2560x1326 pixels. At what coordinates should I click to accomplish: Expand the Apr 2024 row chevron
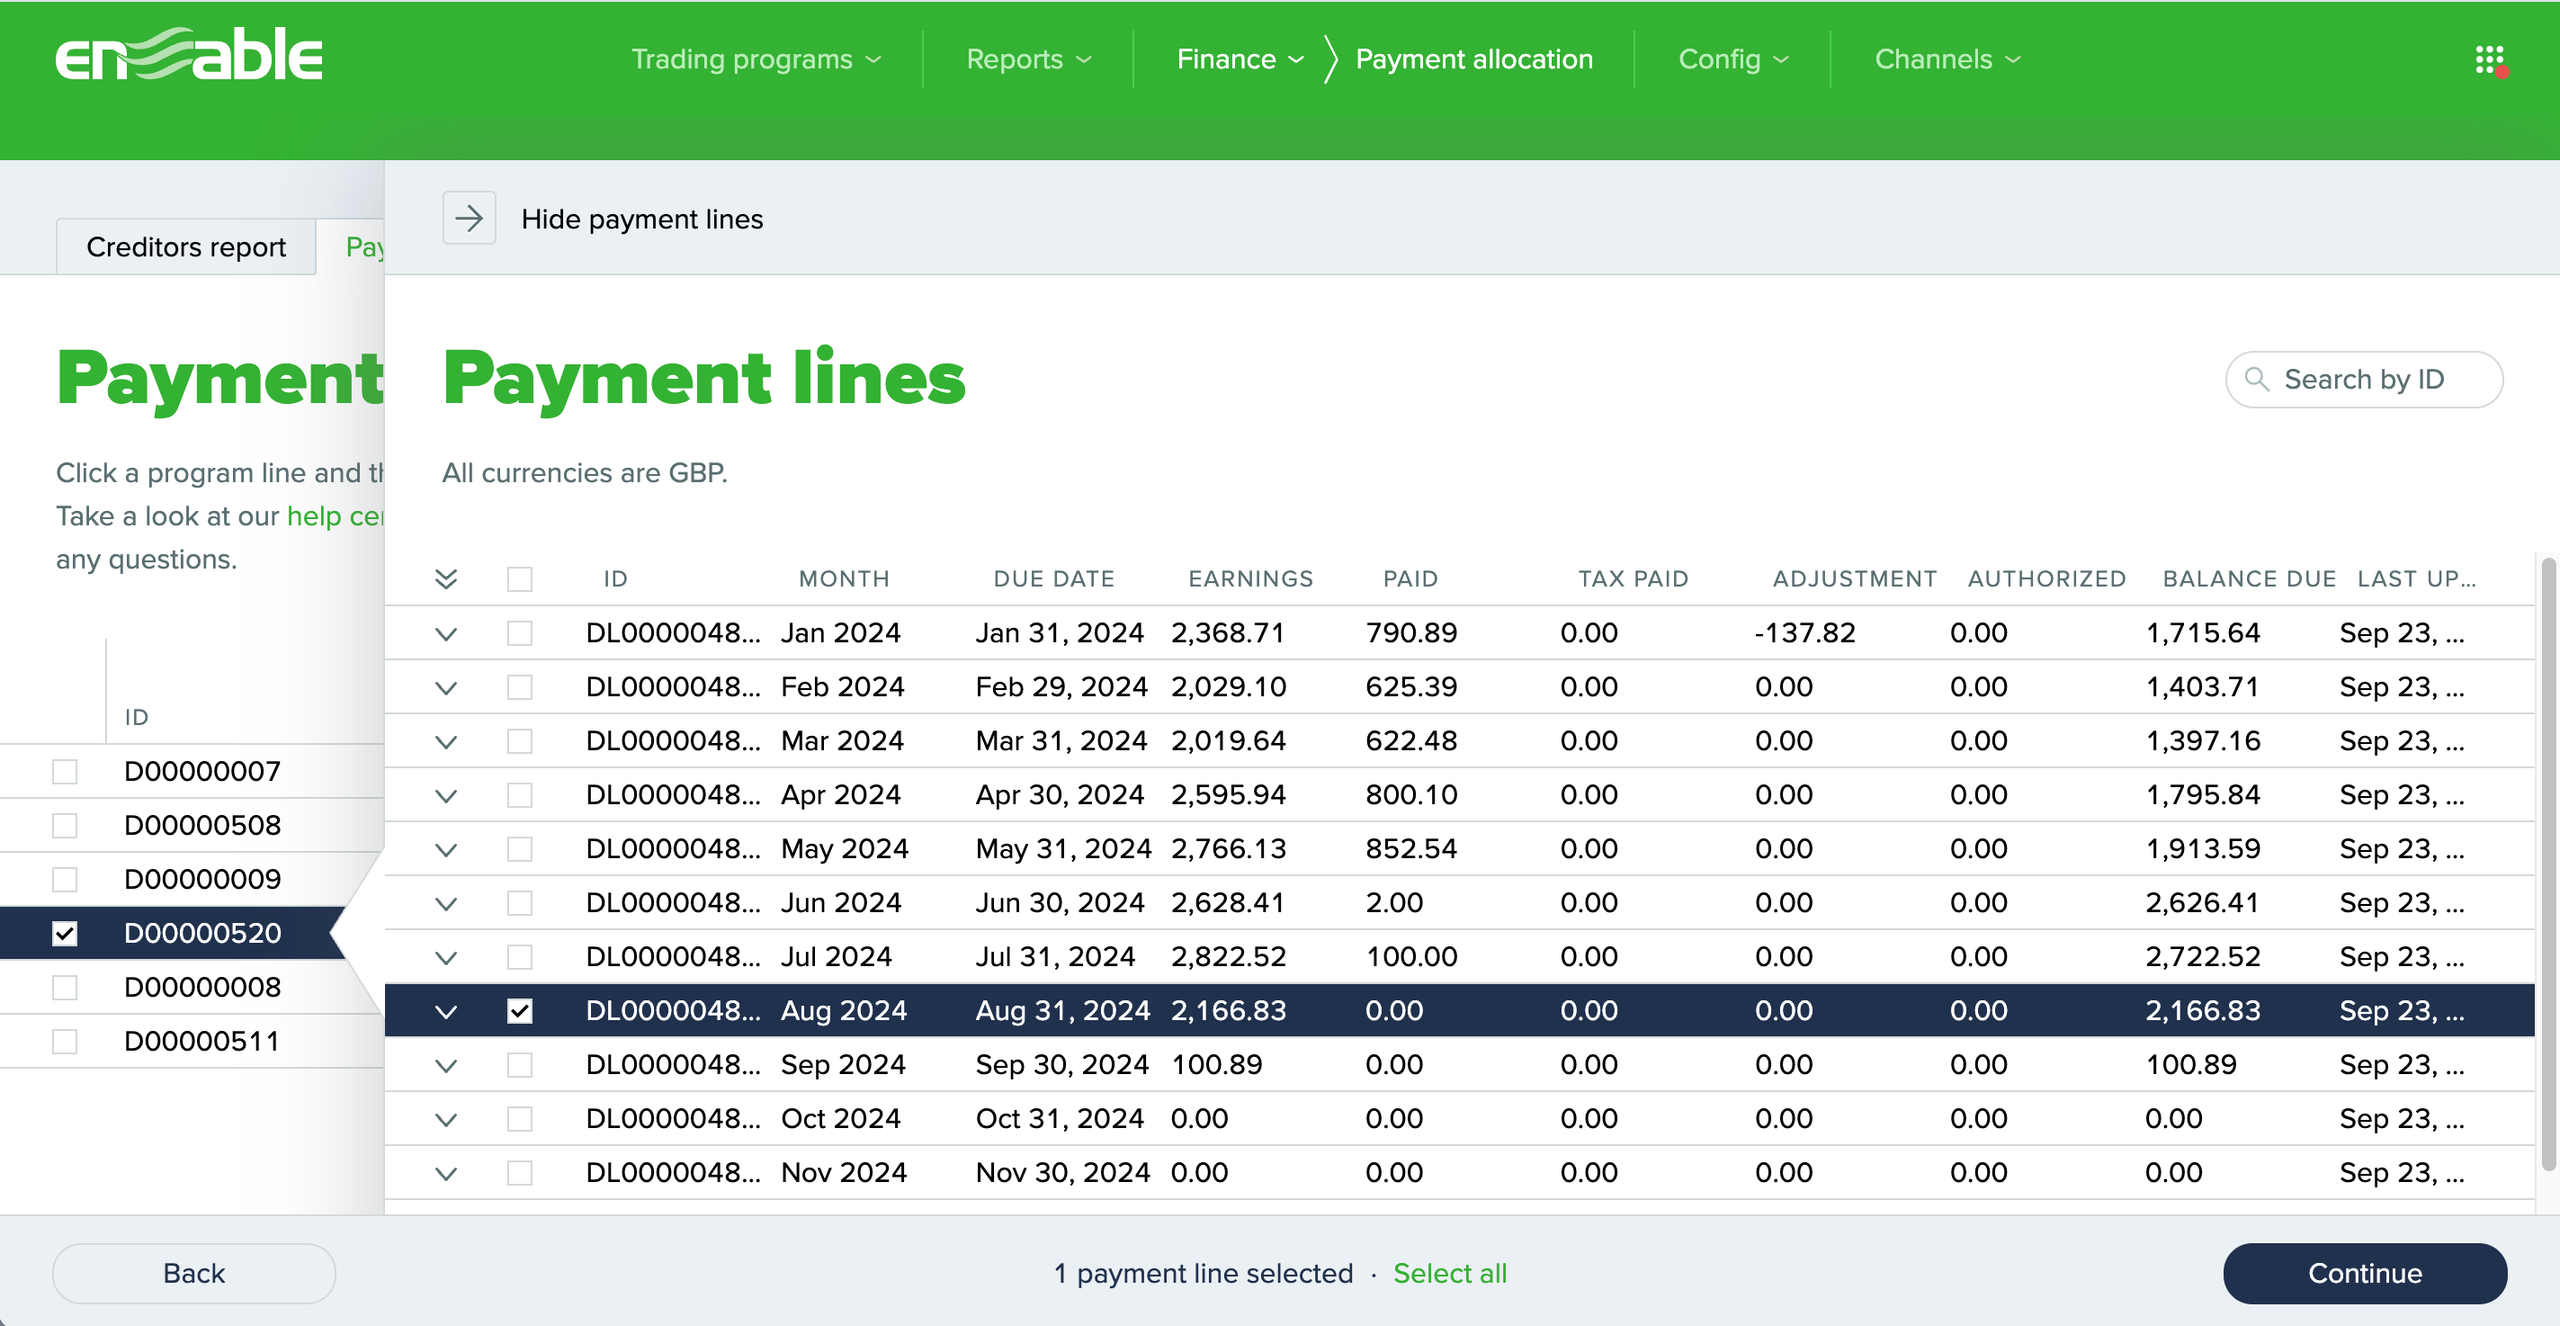pyautogui.click(x=446, y=796)
